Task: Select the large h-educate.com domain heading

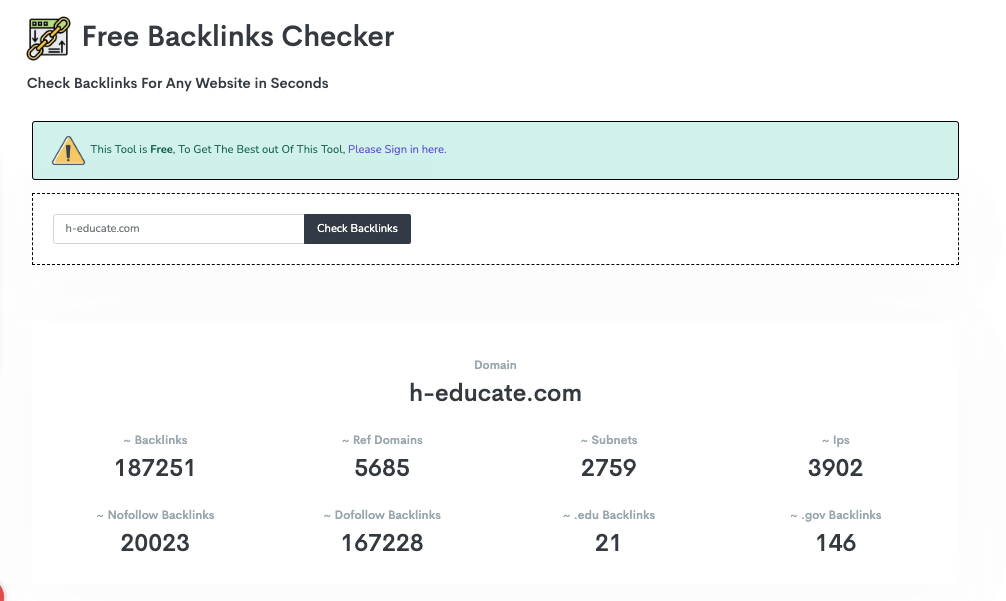Action: 495,392
